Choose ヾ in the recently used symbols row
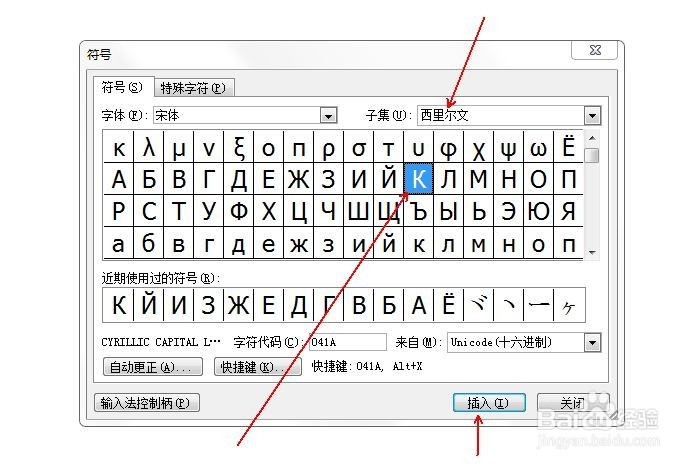Screen dimensions: 700x466 pyautogui.click(x=479, y=305)
